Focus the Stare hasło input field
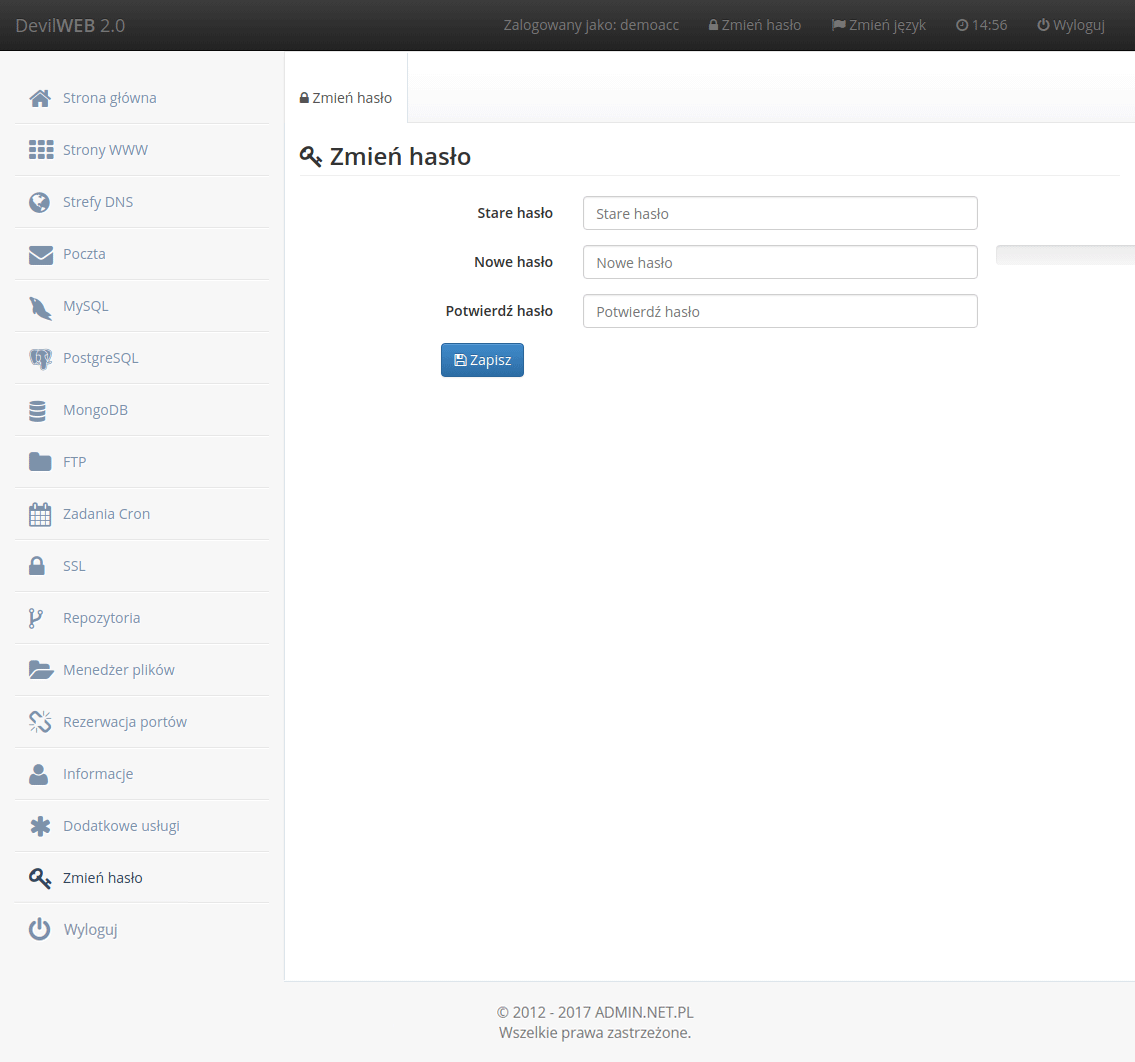 pos(779,213)
